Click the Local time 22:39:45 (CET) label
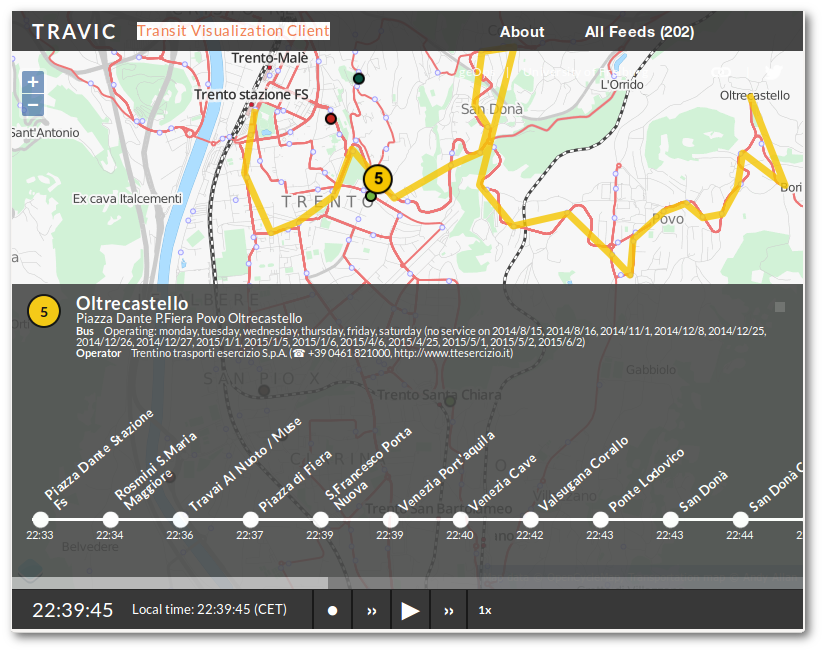This screenshot has height=652, width=824. pos(209,609)
